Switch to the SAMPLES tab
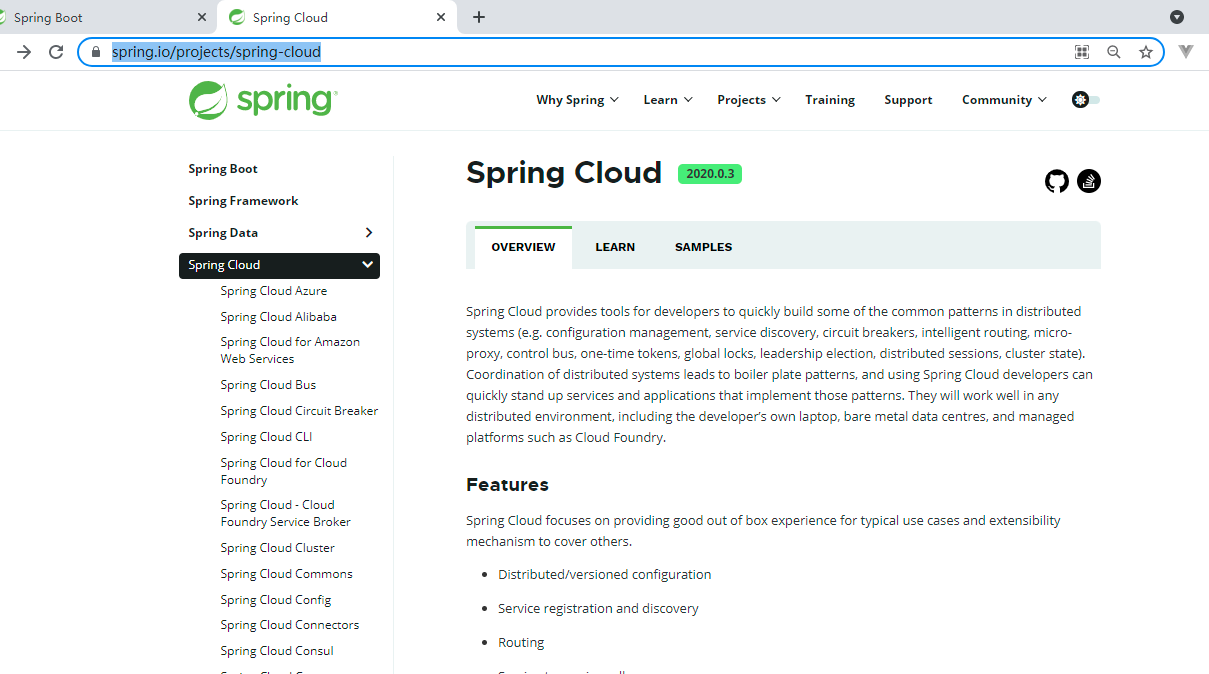The image size is (1209, 674). tap(703, 247)
